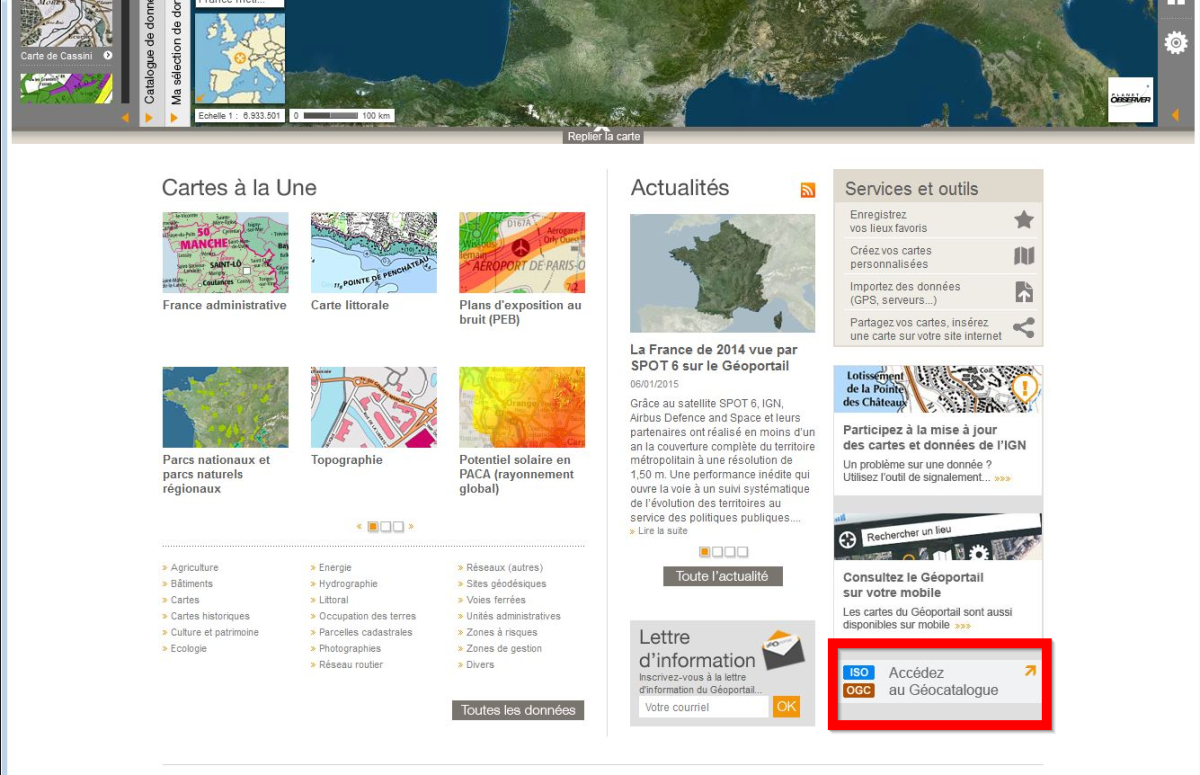This screenshot has height=775, width=1200.
Task: Focus the Votre courriel input field
Action: (704, 707)
